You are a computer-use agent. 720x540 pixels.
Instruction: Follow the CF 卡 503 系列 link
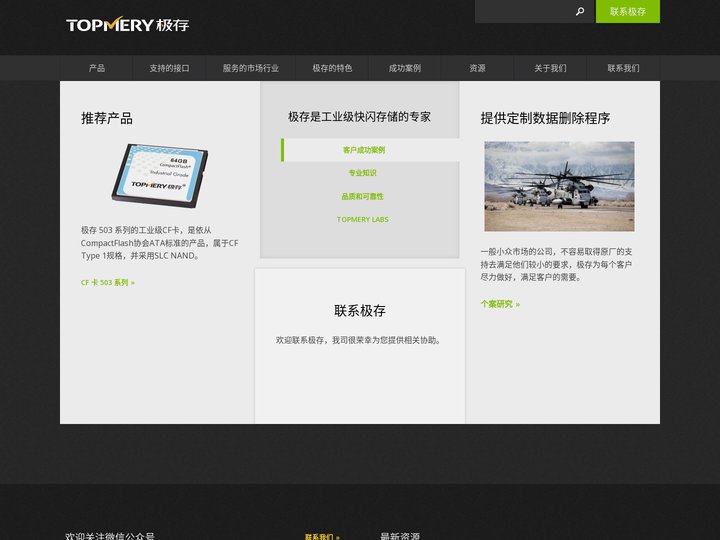tap(108, 282)
